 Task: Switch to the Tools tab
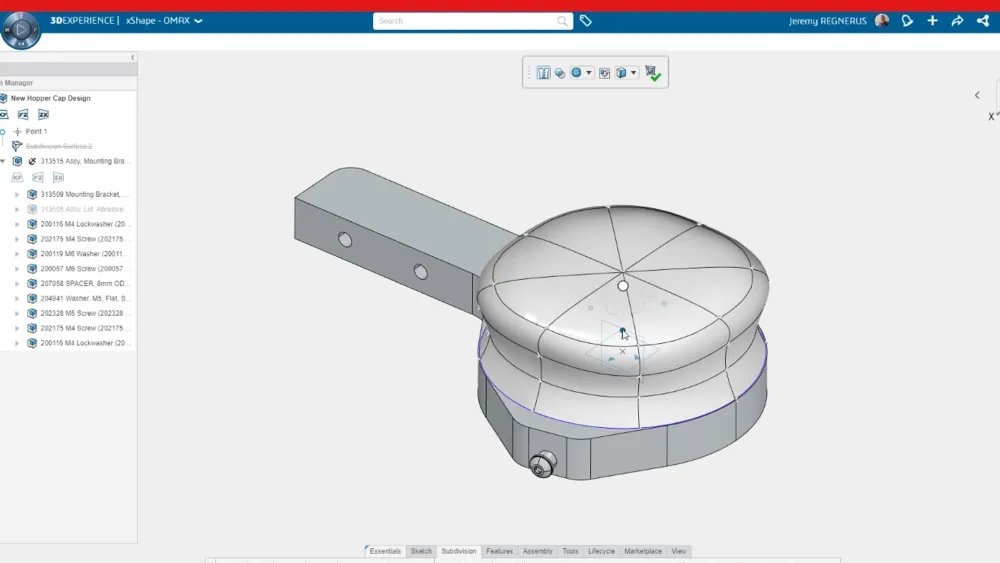click(570, 551)
